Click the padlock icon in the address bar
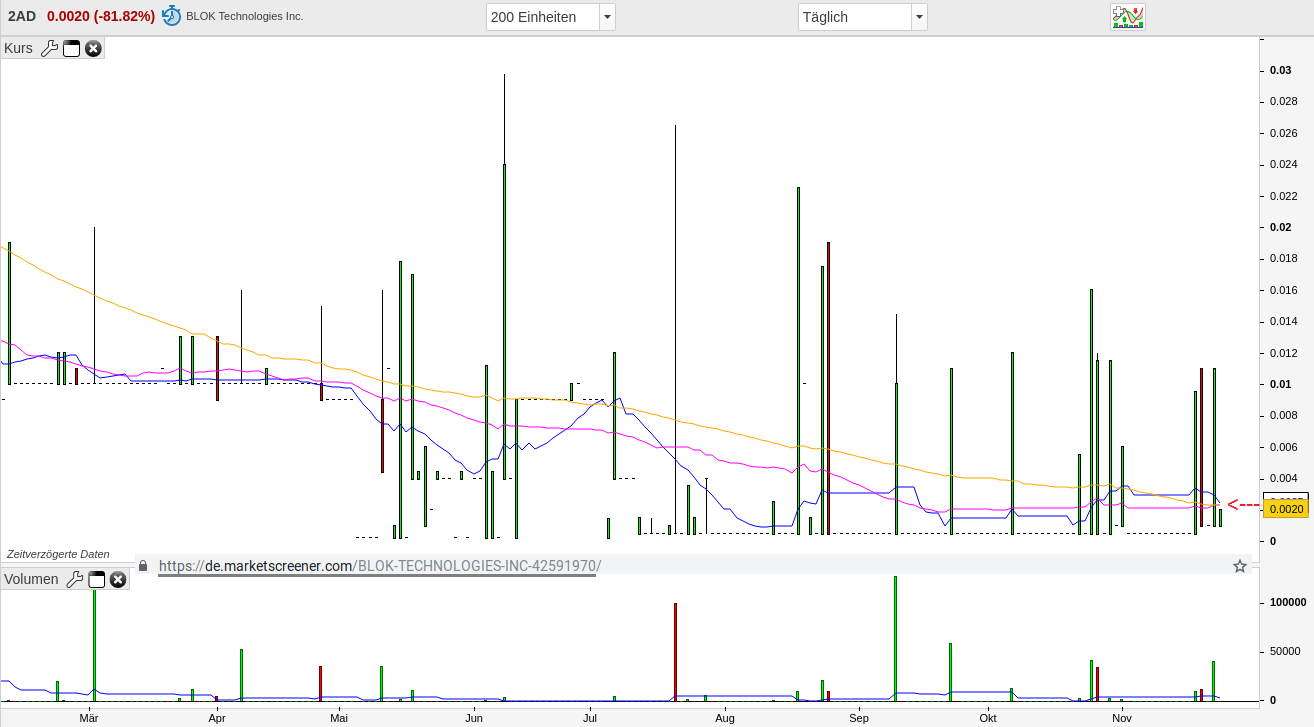This screenshot has width=1314, height=727. point(143,565)
